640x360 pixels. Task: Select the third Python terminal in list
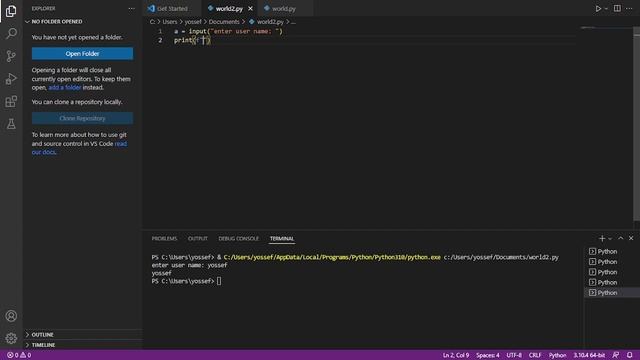[x=611, y=272]
